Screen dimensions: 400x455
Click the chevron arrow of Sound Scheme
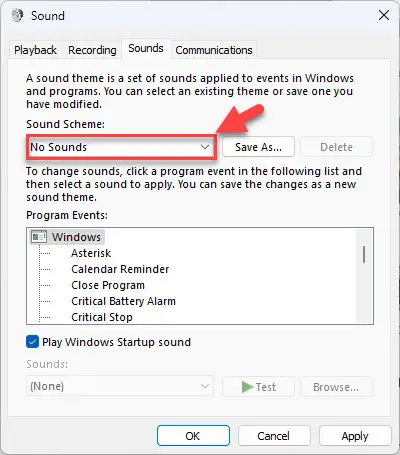(x=205, y=147)
